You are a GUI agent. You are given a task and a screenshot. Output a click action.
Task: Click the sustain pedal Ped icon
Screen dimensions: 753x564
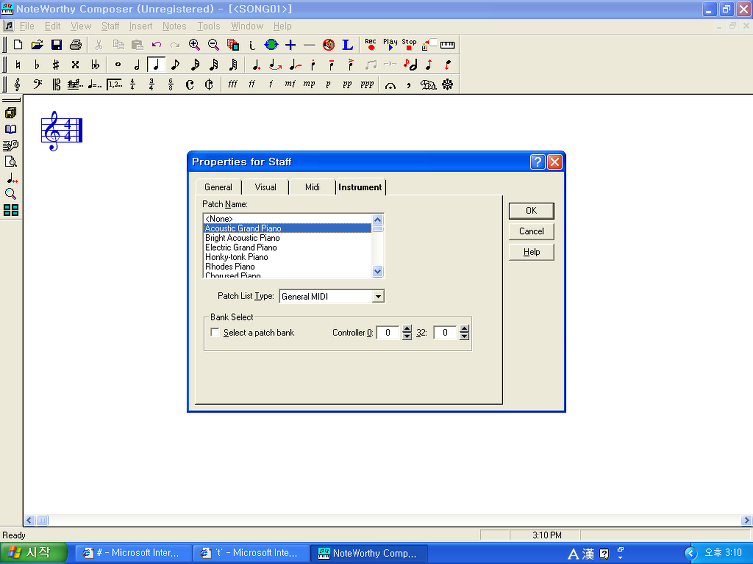tap(428, 85)
